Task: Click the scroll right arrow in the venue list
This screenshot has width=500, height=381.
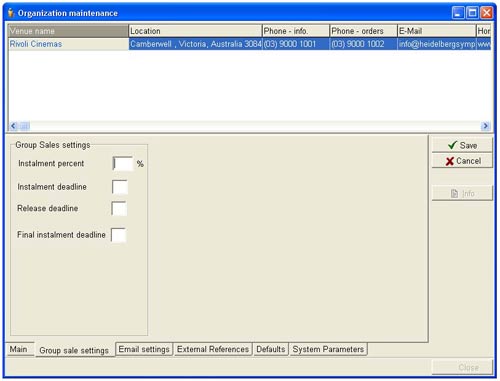Action: (486, 126)
